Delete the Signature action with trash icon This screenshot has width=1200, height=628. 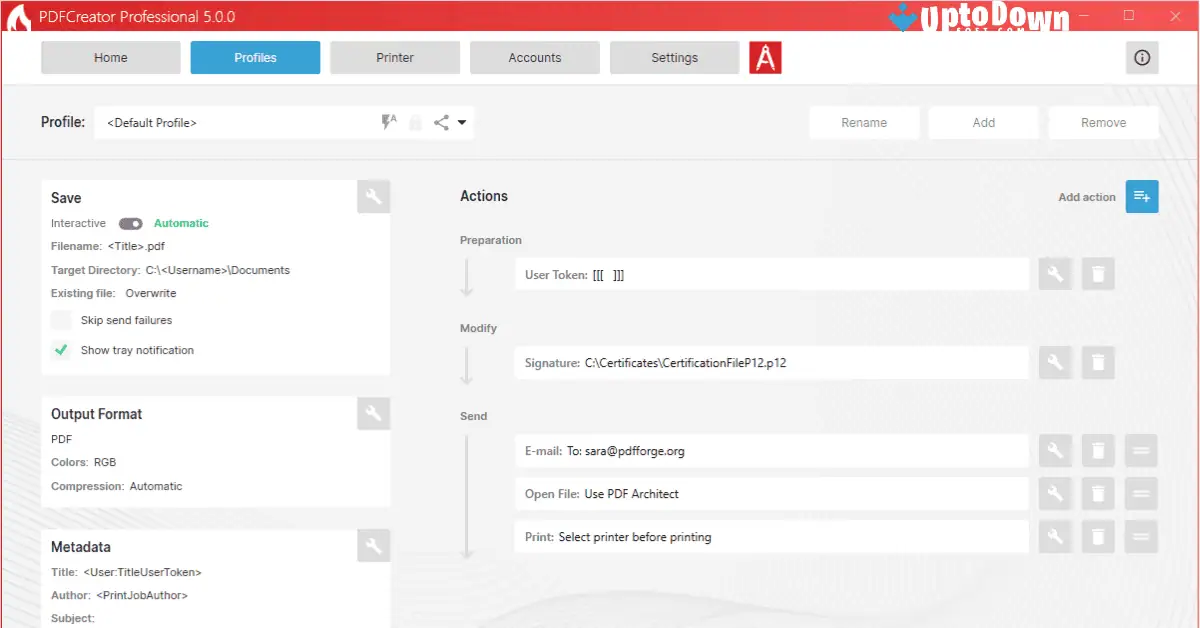(1097, 362)
